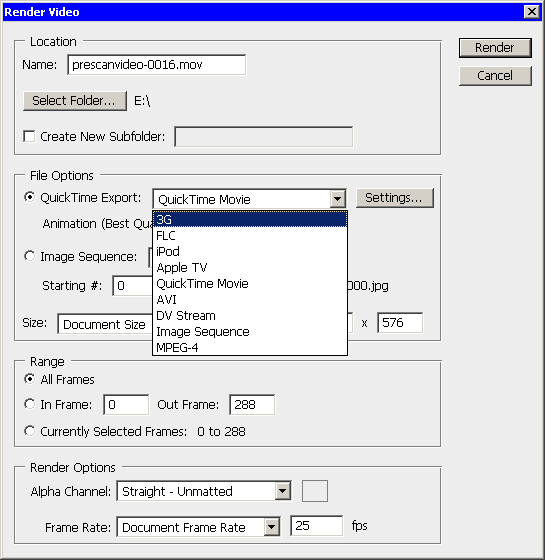
Task: Open the Alpha Channel dropdown
Action: 204,491
